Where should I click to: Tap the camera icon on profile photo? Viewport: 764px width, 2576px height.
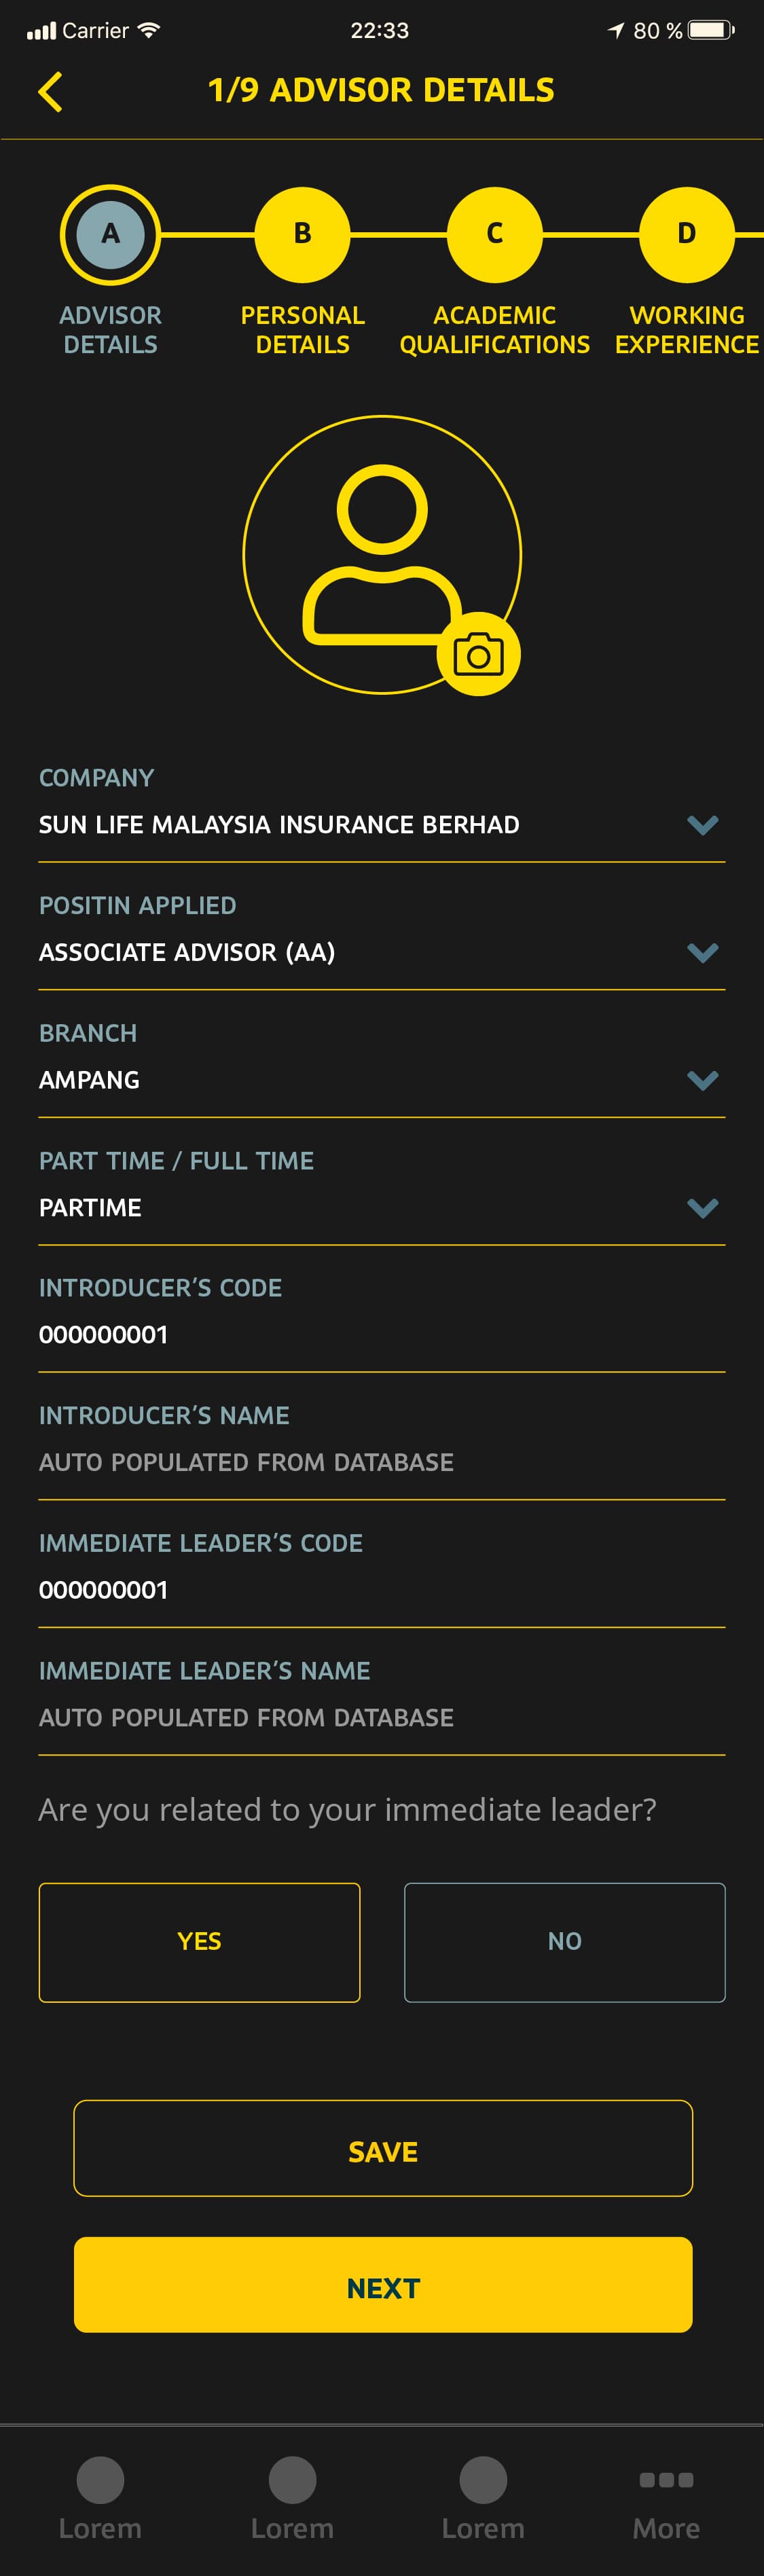(x=478, y=655)
